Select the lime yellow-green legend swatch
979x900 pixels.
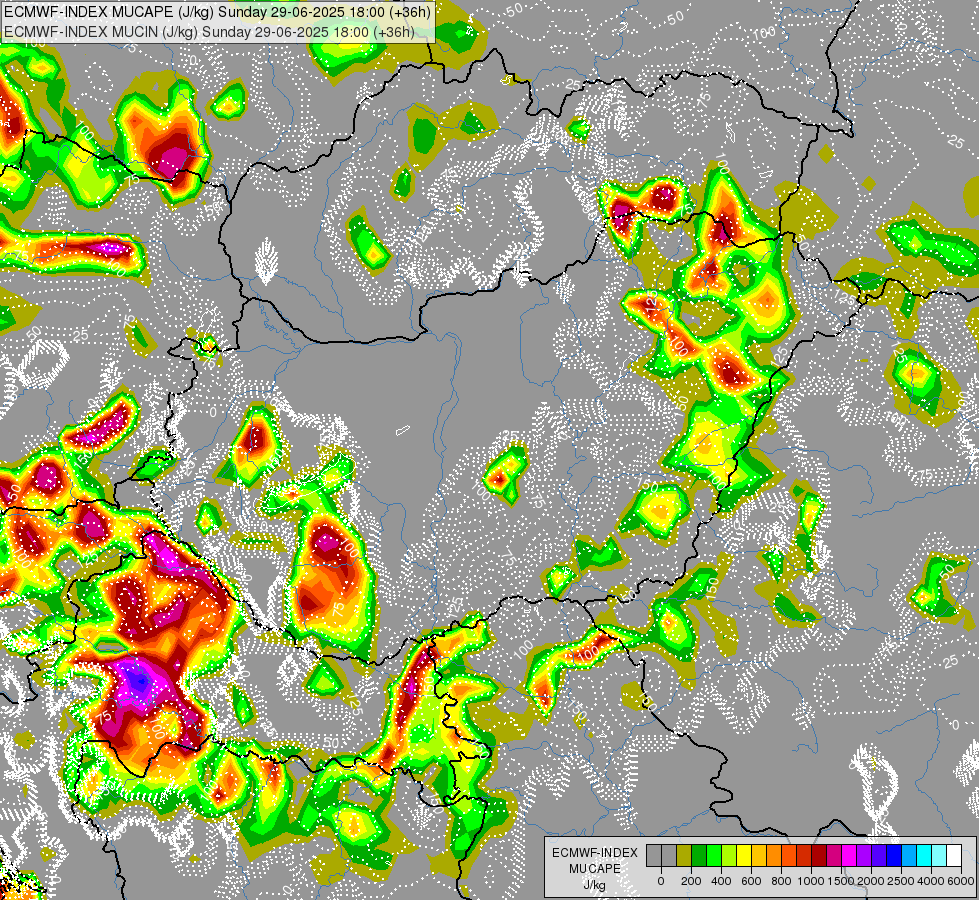729,855
